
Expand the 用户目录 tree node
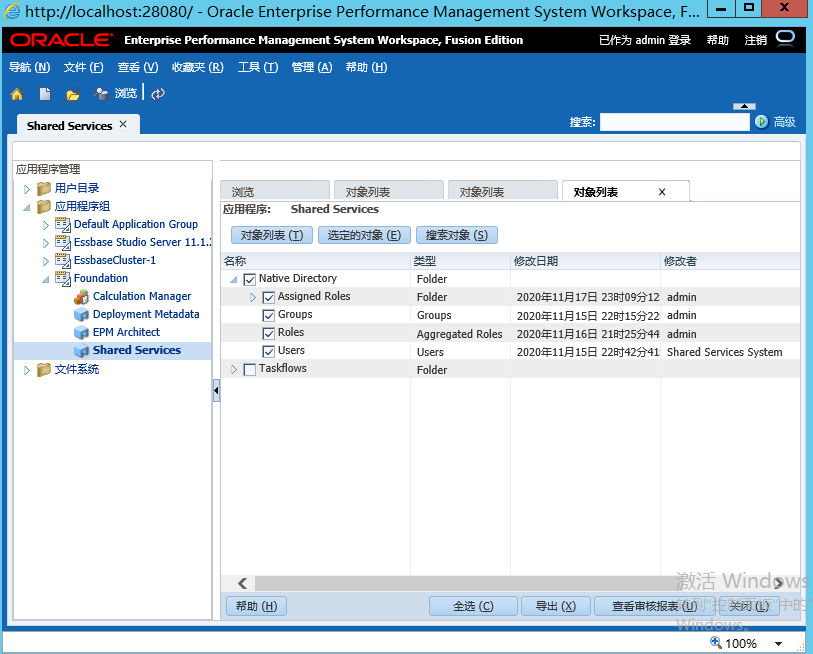pos(27,189)
